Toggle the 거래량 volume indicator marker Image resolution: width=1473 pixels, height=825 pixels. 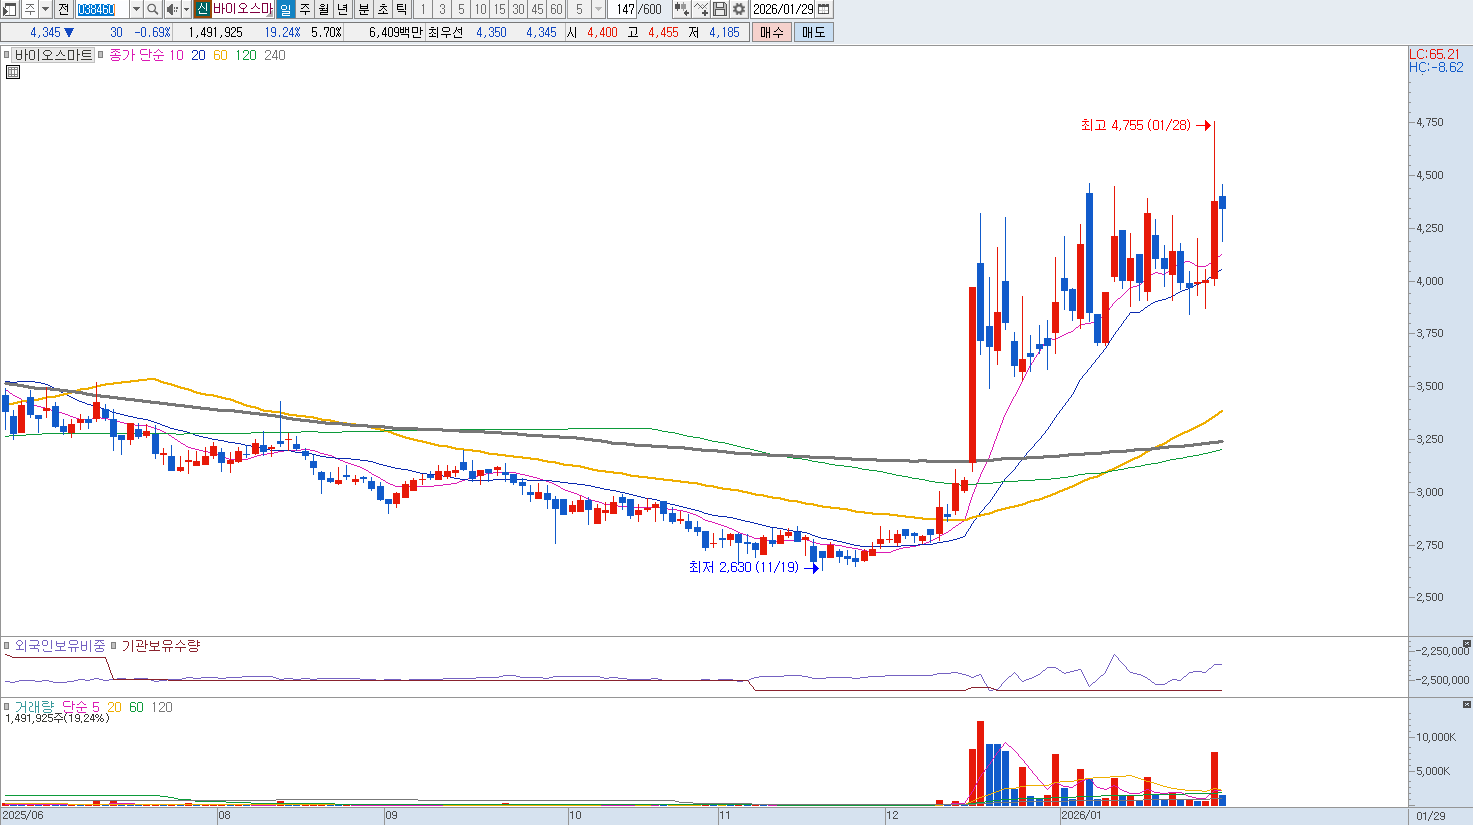click(8, 707)
